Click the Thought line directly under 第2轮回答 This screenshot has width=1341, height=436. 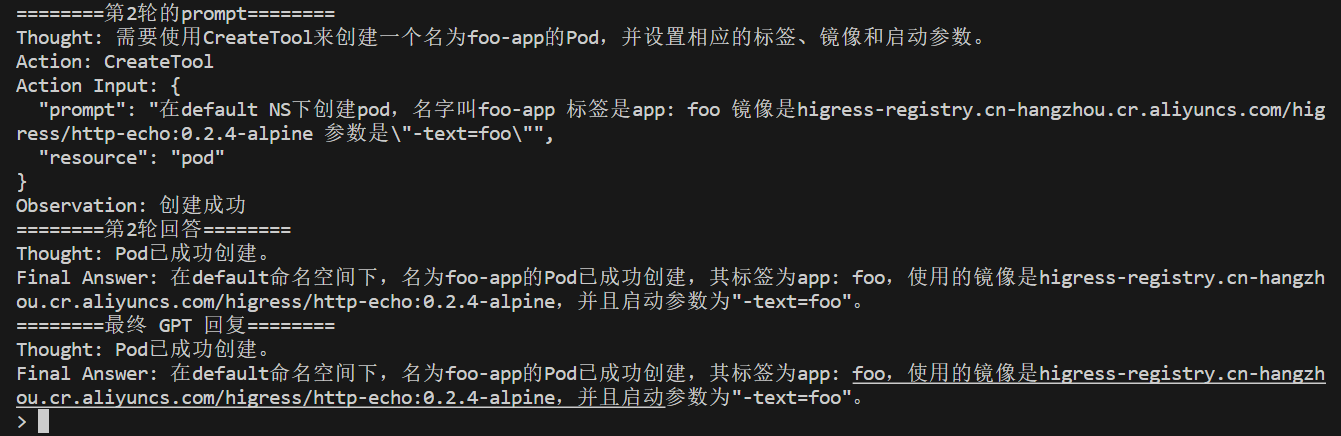pos(142,254)
